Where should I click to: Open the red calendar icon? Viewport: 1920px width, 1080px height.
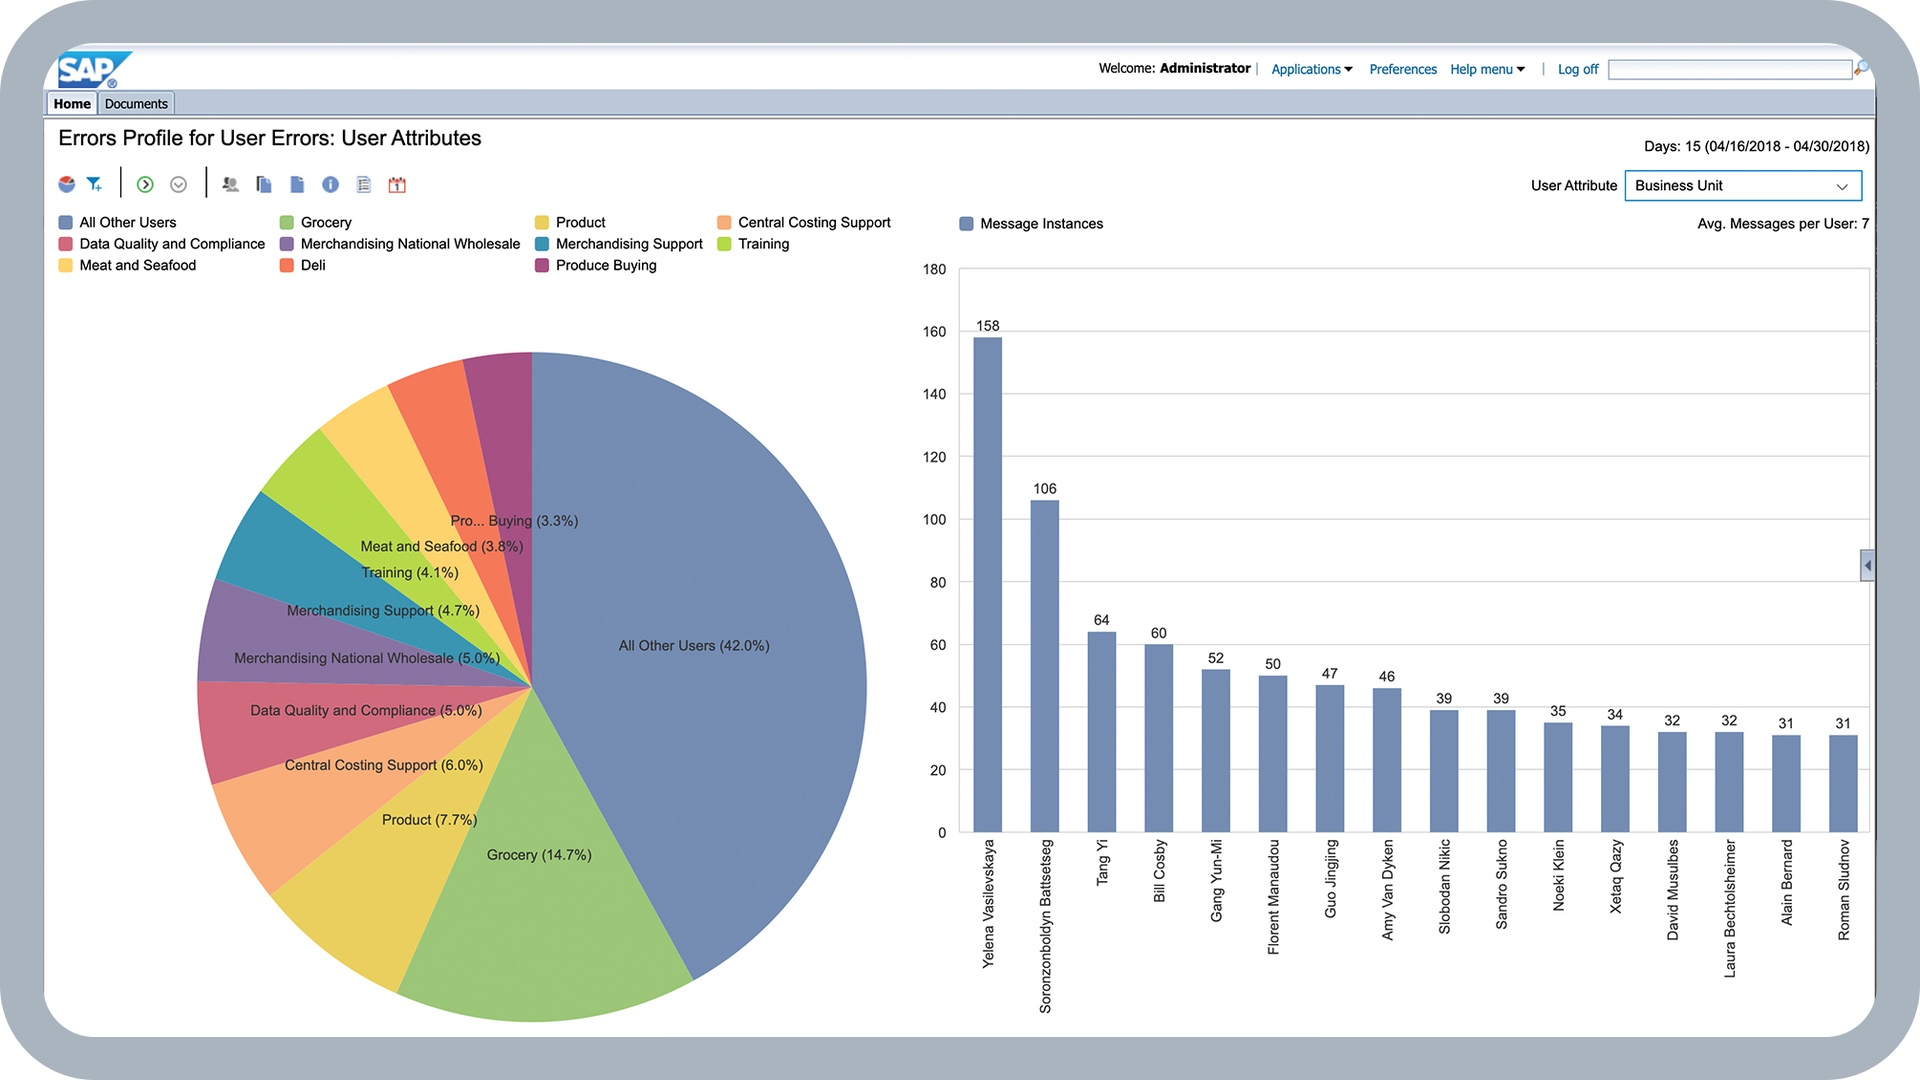[397, 184]
